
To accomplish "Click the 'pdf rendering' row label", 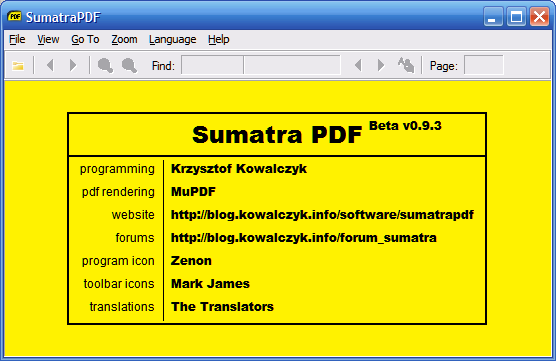I will [118, 192].
